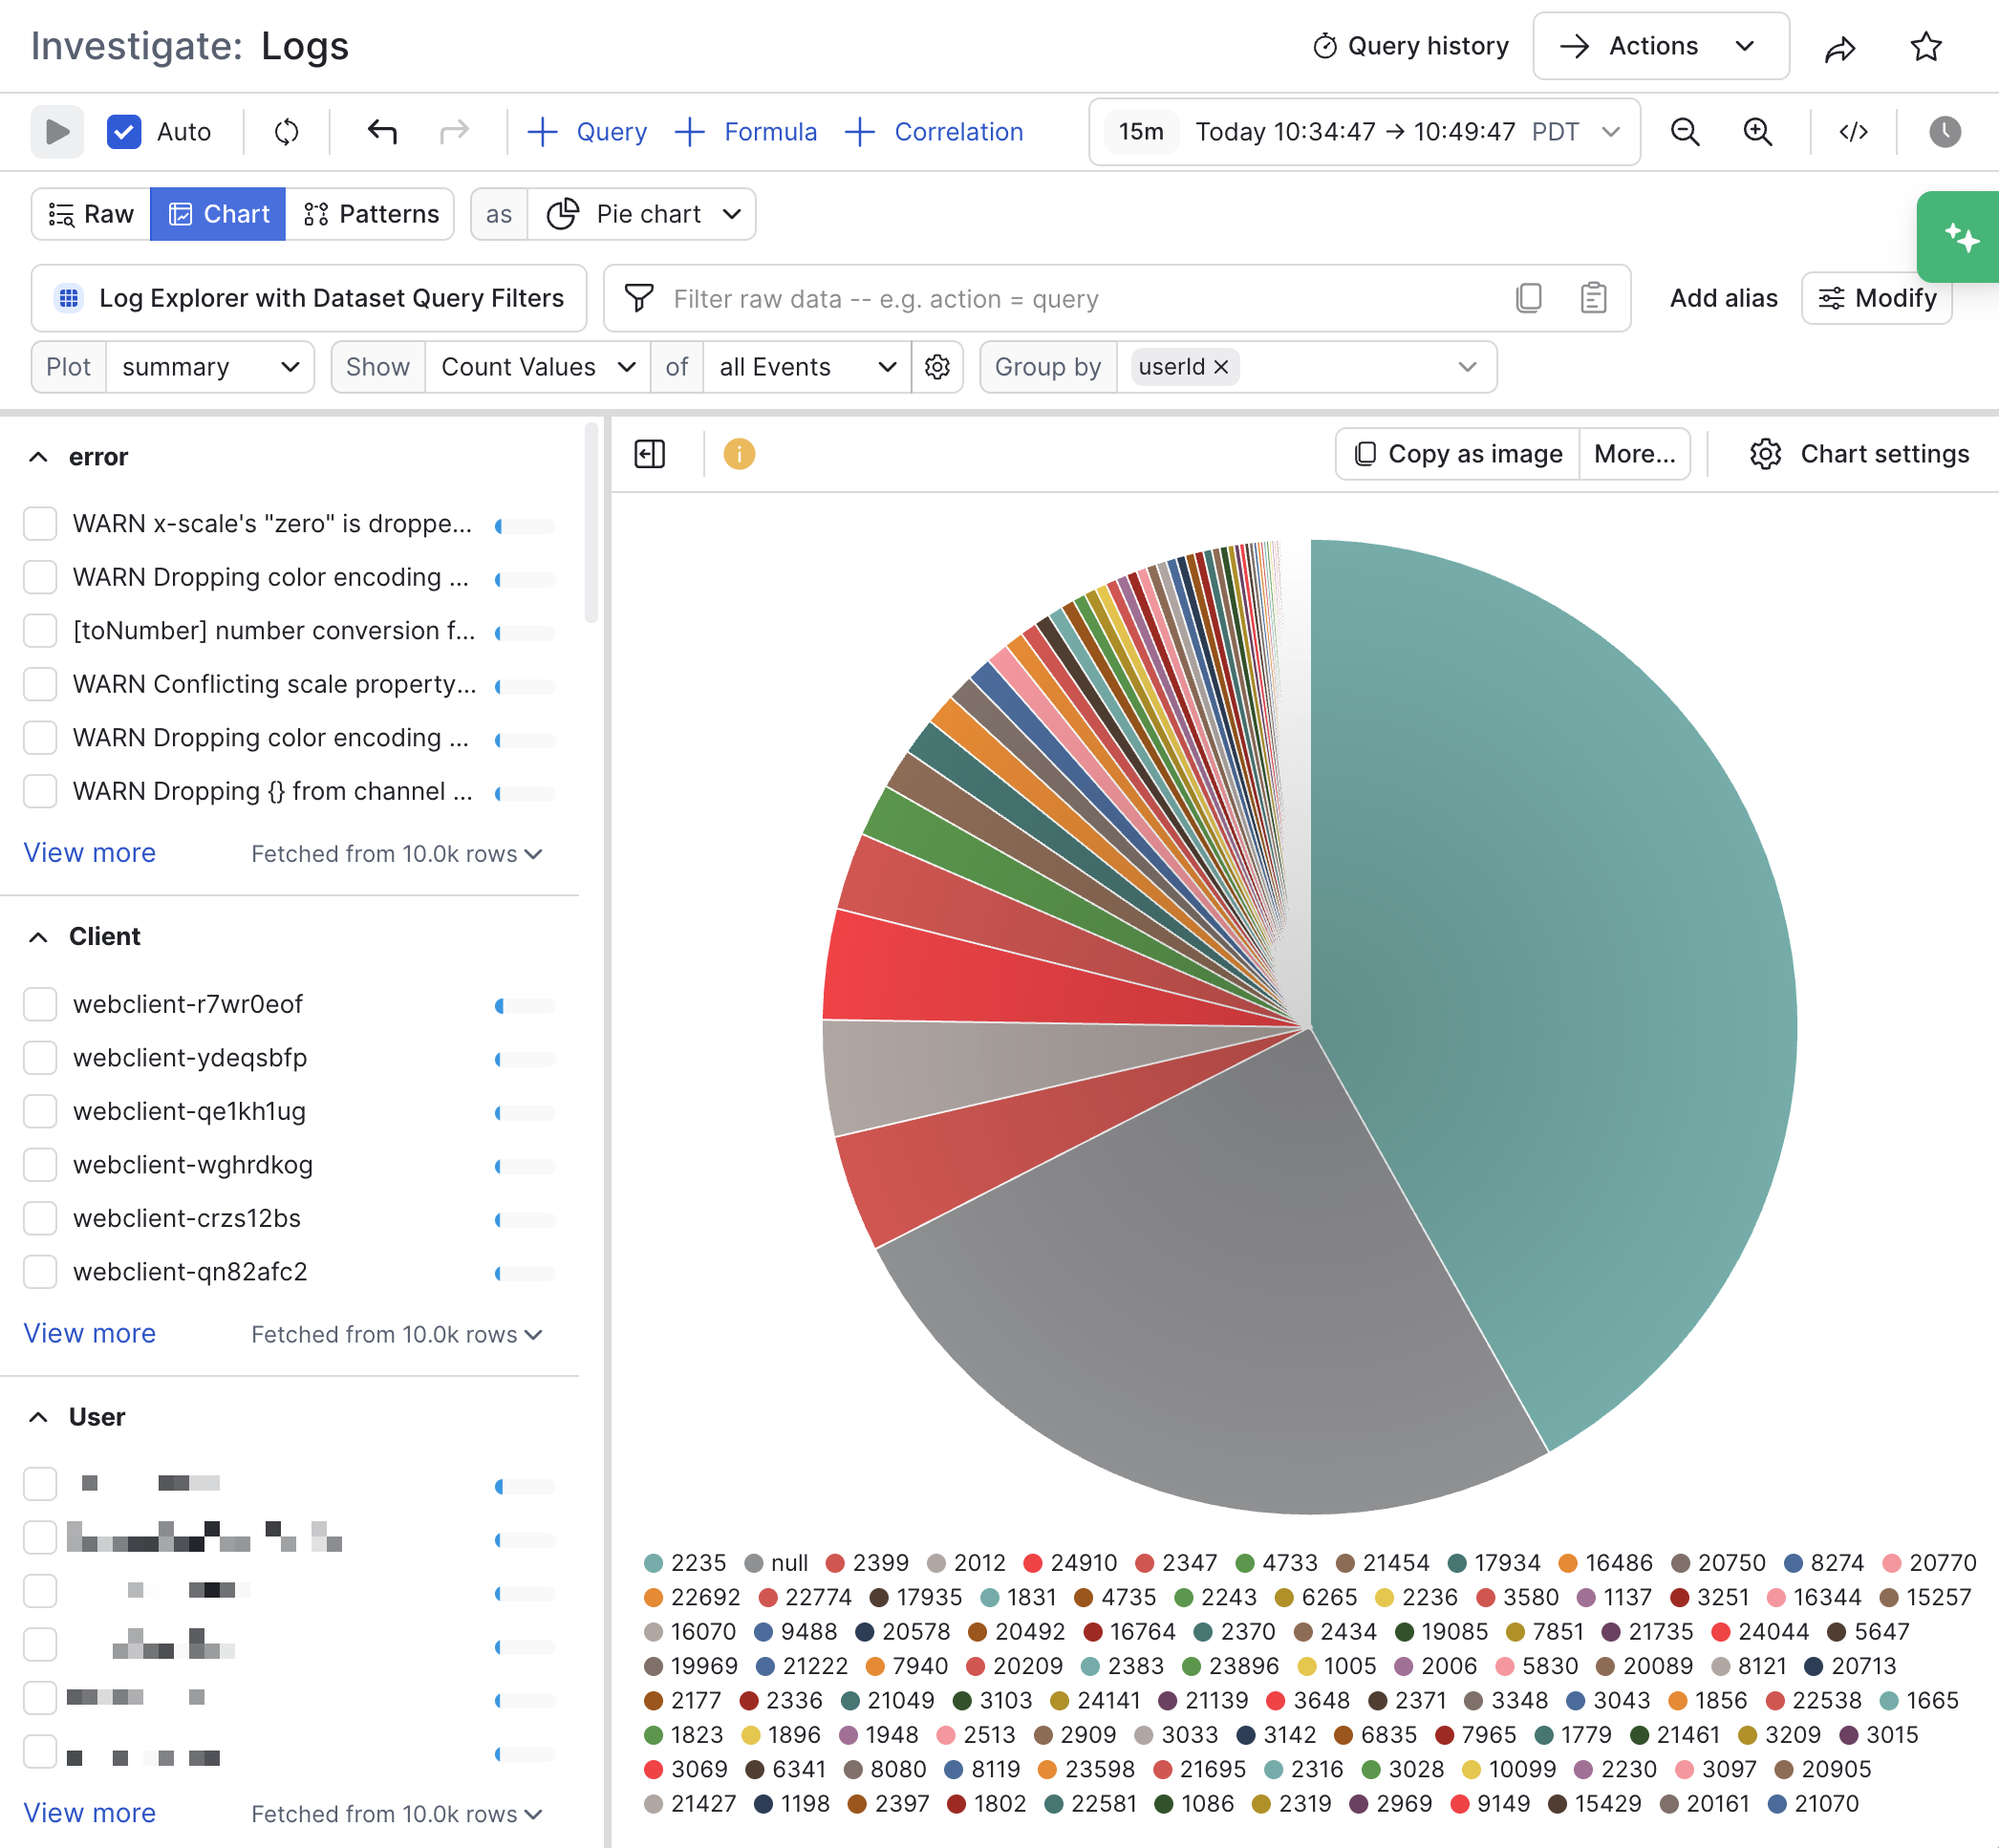Star this investigation as favorite

click(1926, 47)
